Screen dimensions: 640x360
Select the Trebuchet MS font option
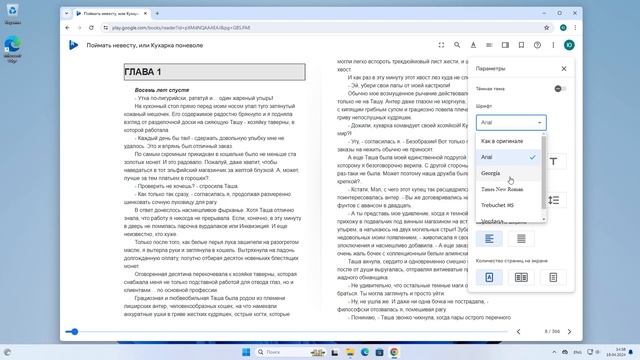tap(508, 205)
